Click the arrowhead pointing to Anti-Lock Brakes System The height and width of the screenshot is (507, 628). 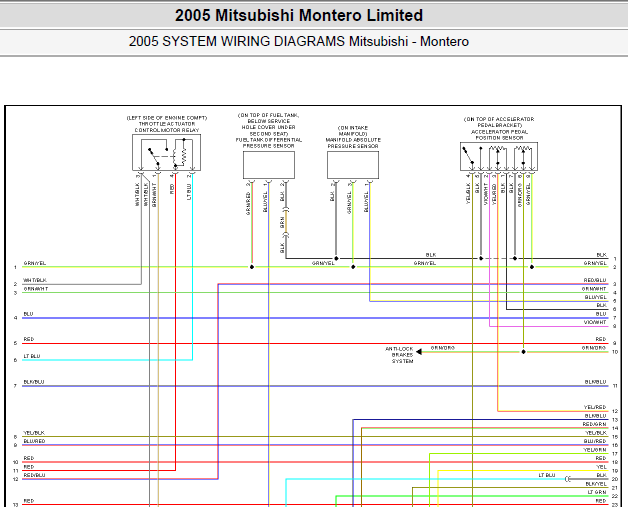click(419, 352)
